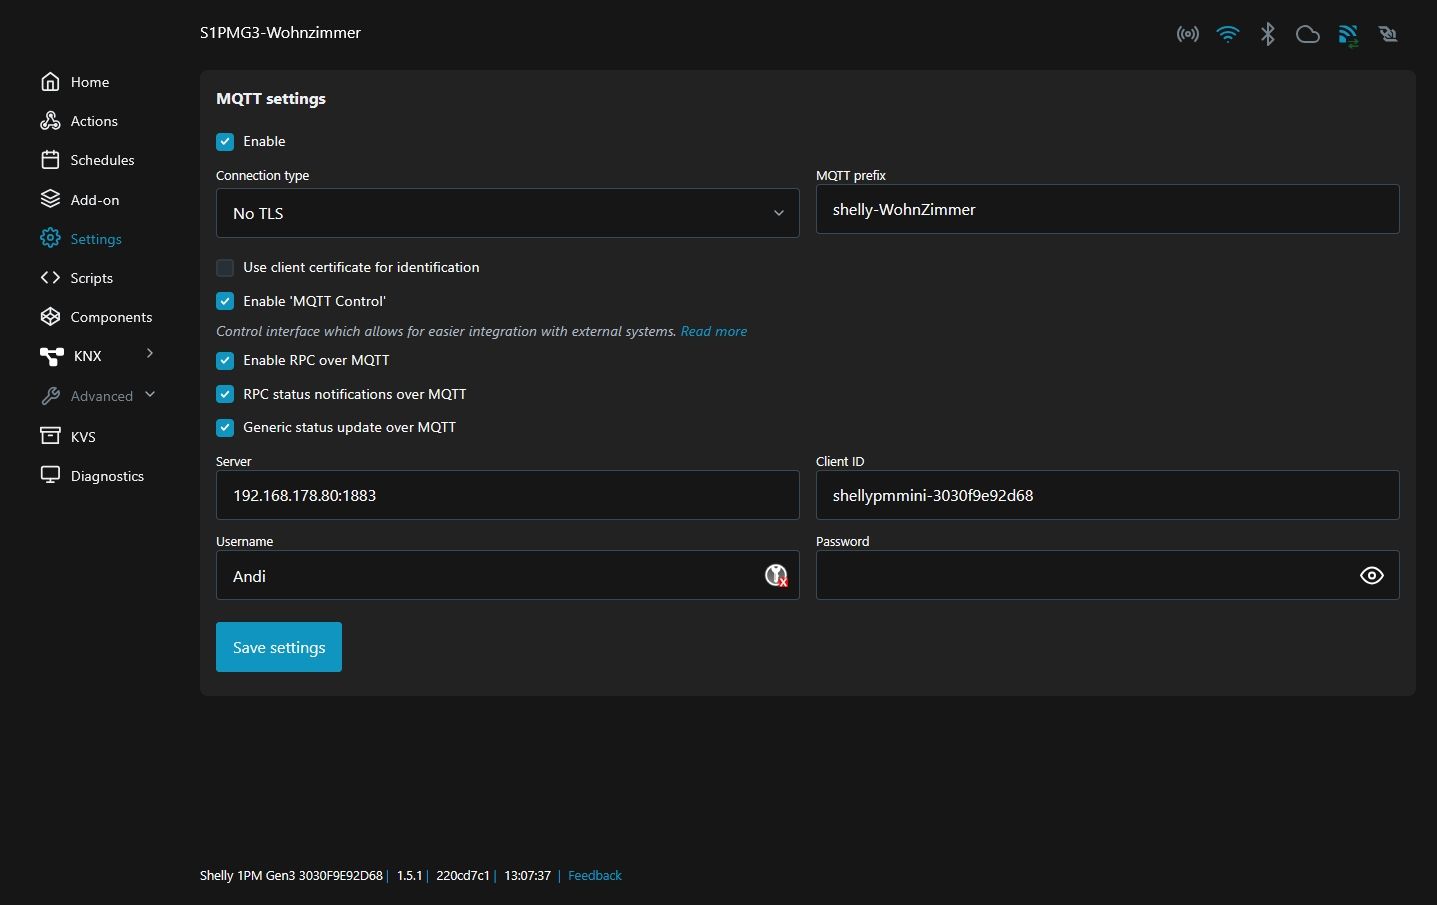
Task: Click the Wi-Fi status icon
Action: click(1228, 35)
